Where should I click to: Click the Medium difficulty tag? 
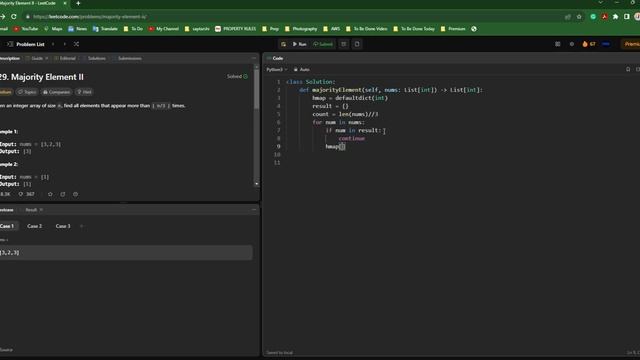coord(6,92)
